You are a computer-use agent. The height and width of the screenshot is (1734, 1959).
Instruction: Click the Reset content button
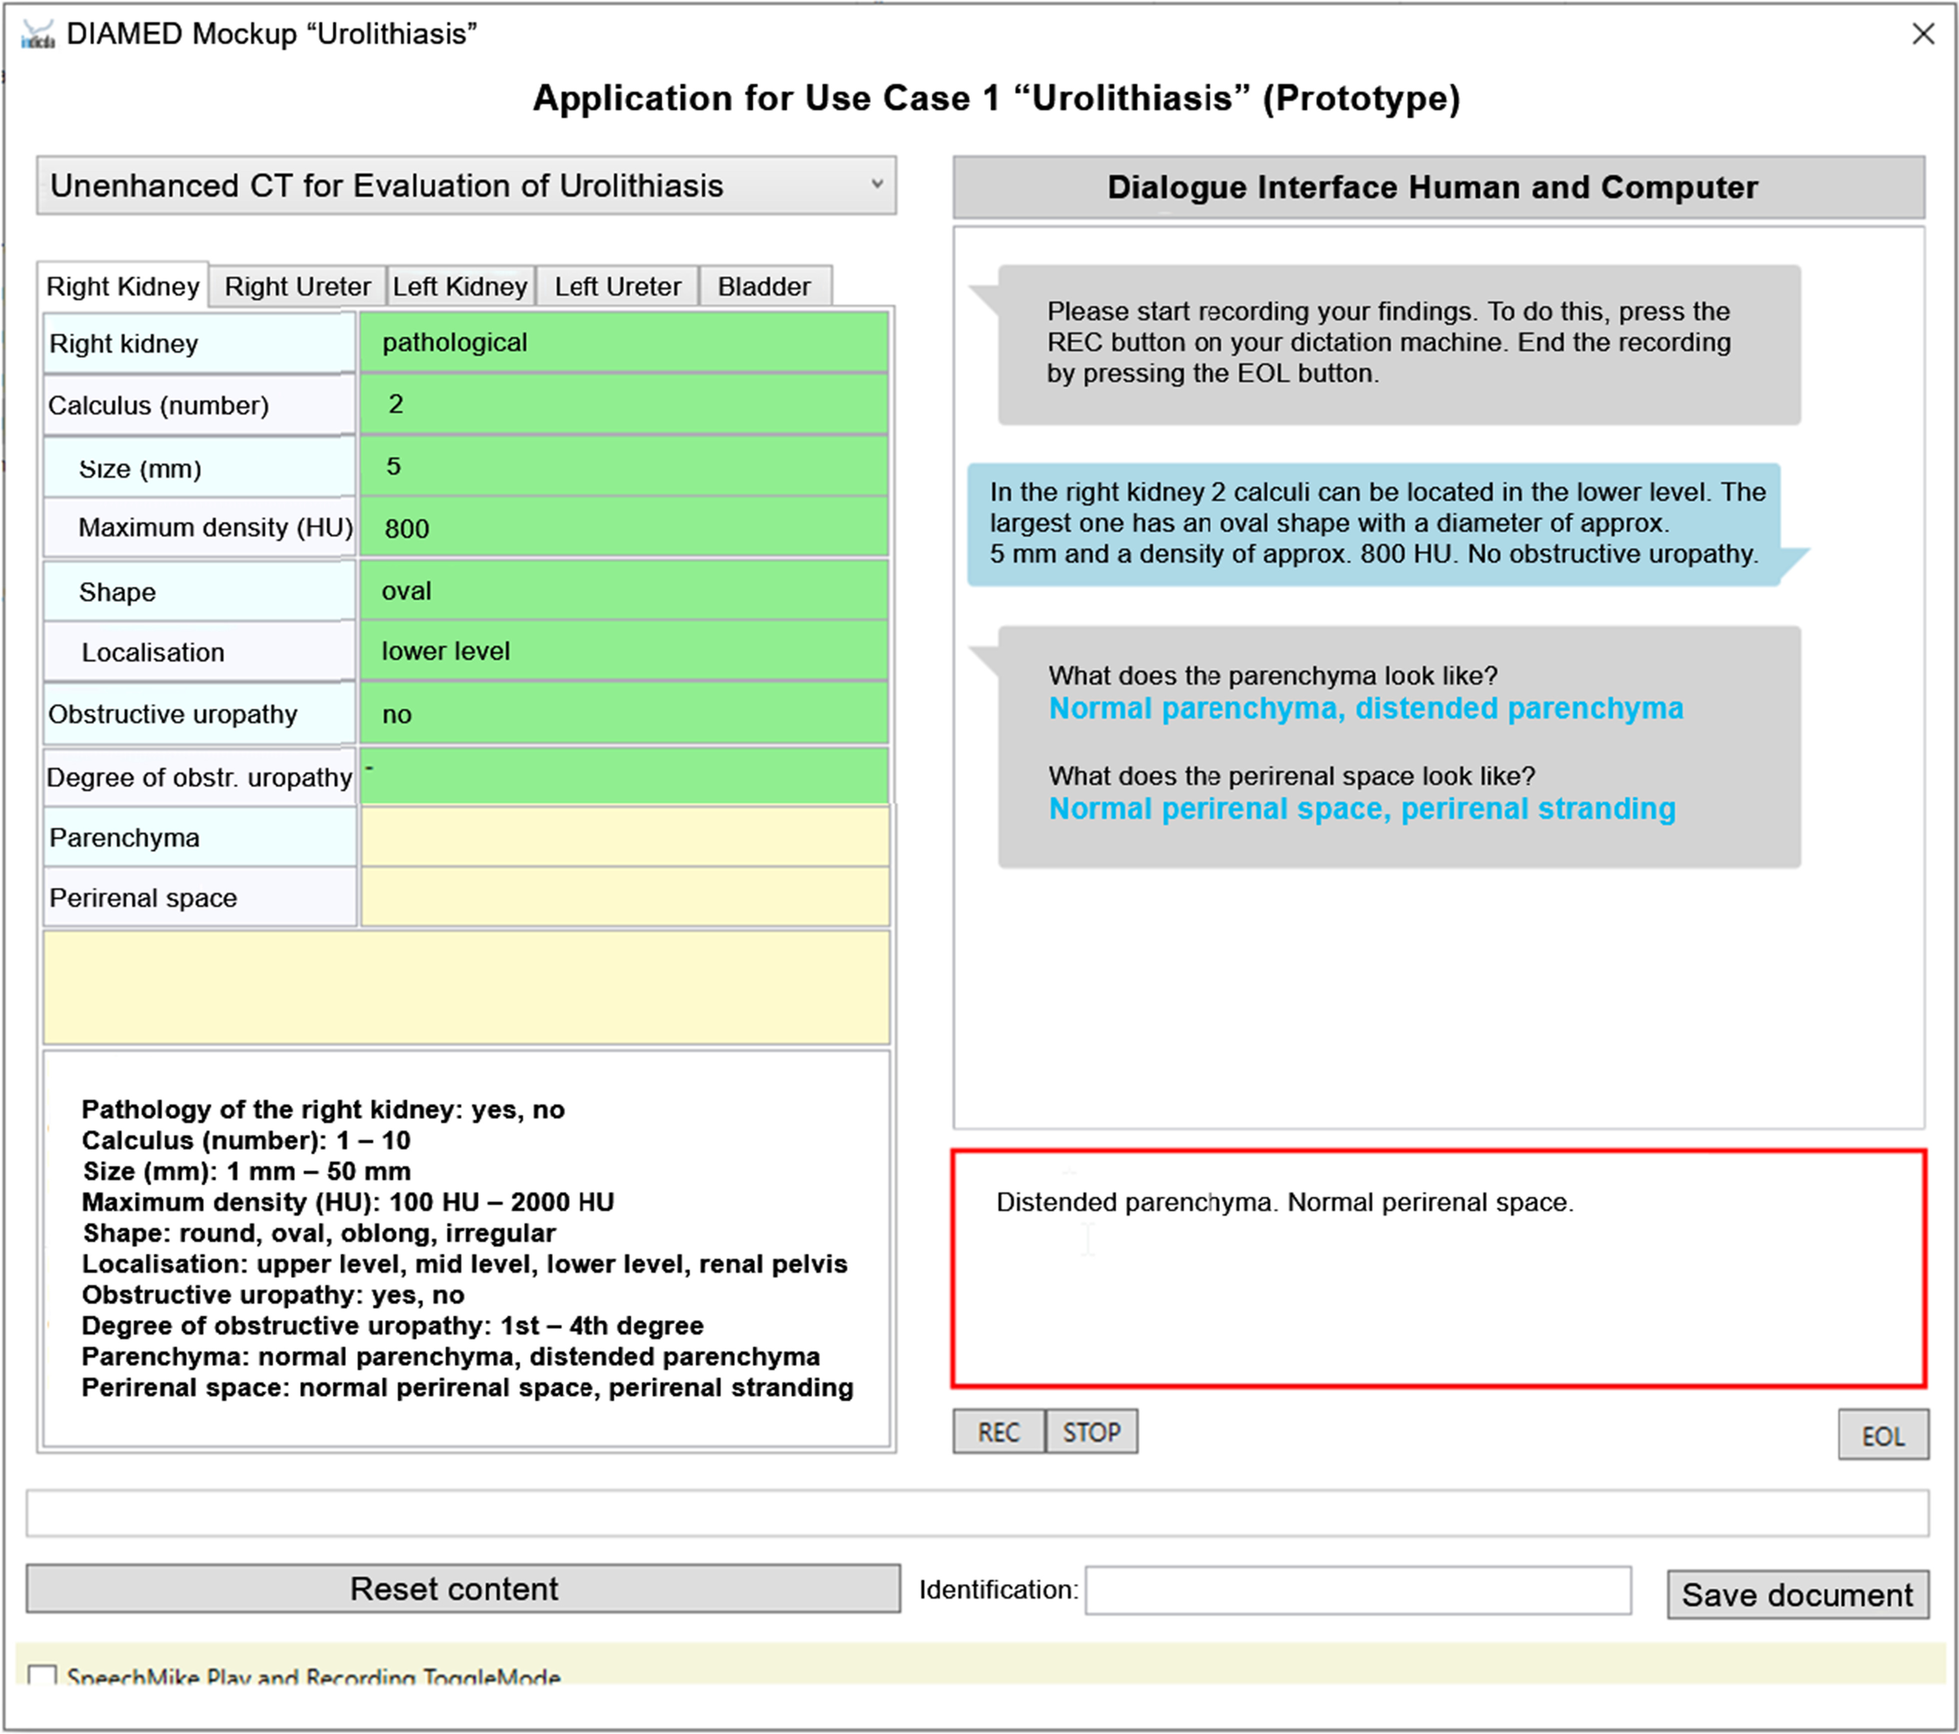click(463, 1589)
